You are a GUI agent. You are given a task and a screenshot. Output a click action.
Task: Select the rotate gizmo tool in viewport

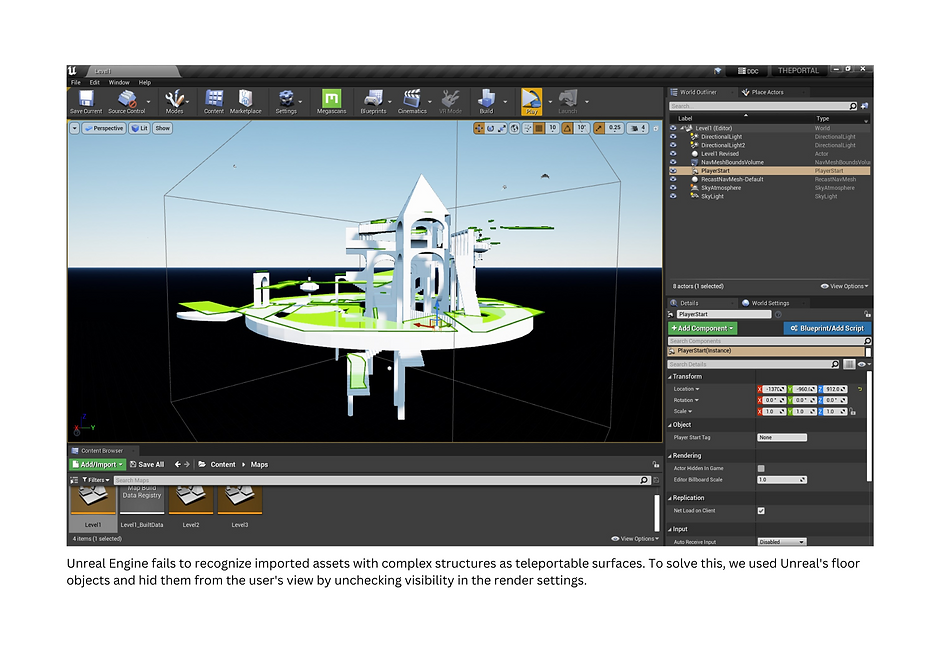(x=490, y=128)
